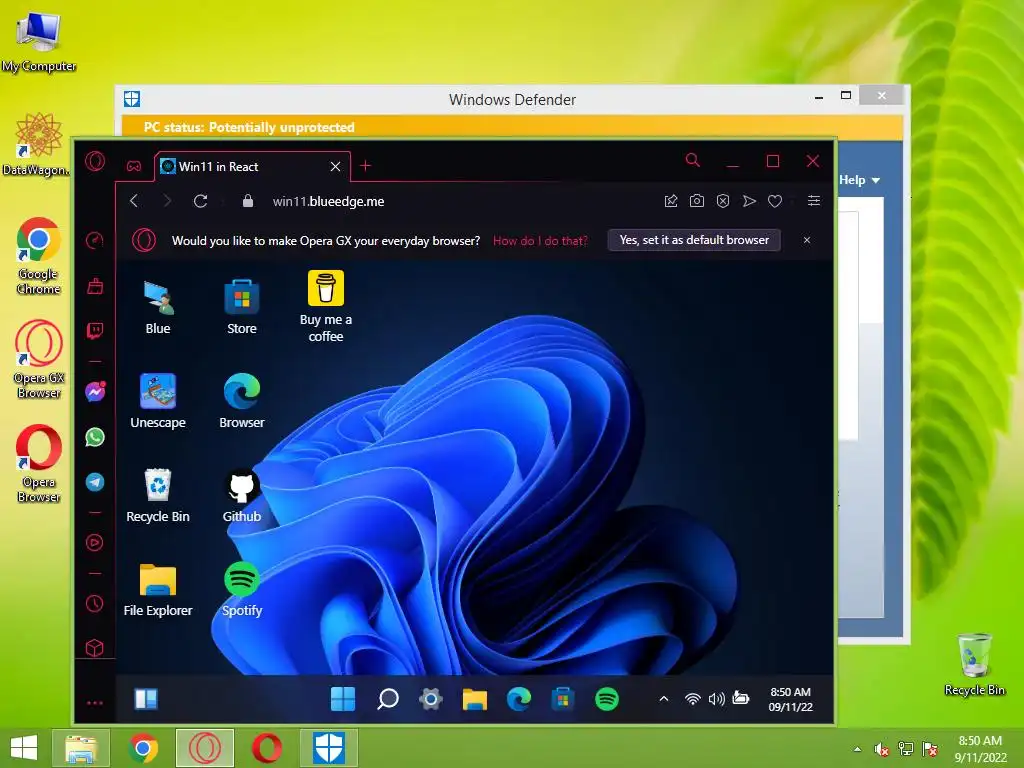Open the DataWagon desktop shortcut

coord(39,145)
